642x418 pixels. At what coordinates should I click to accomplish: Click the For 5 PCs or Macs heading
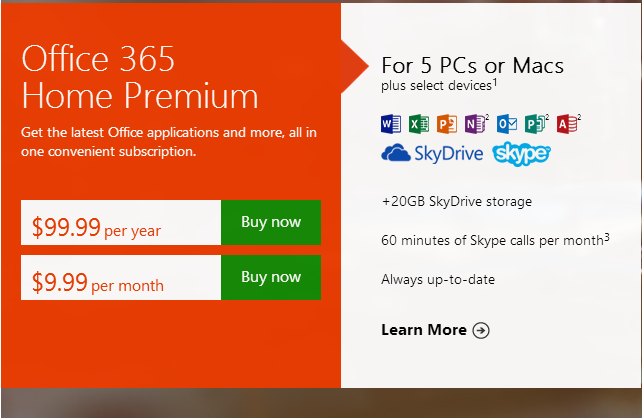472,66
